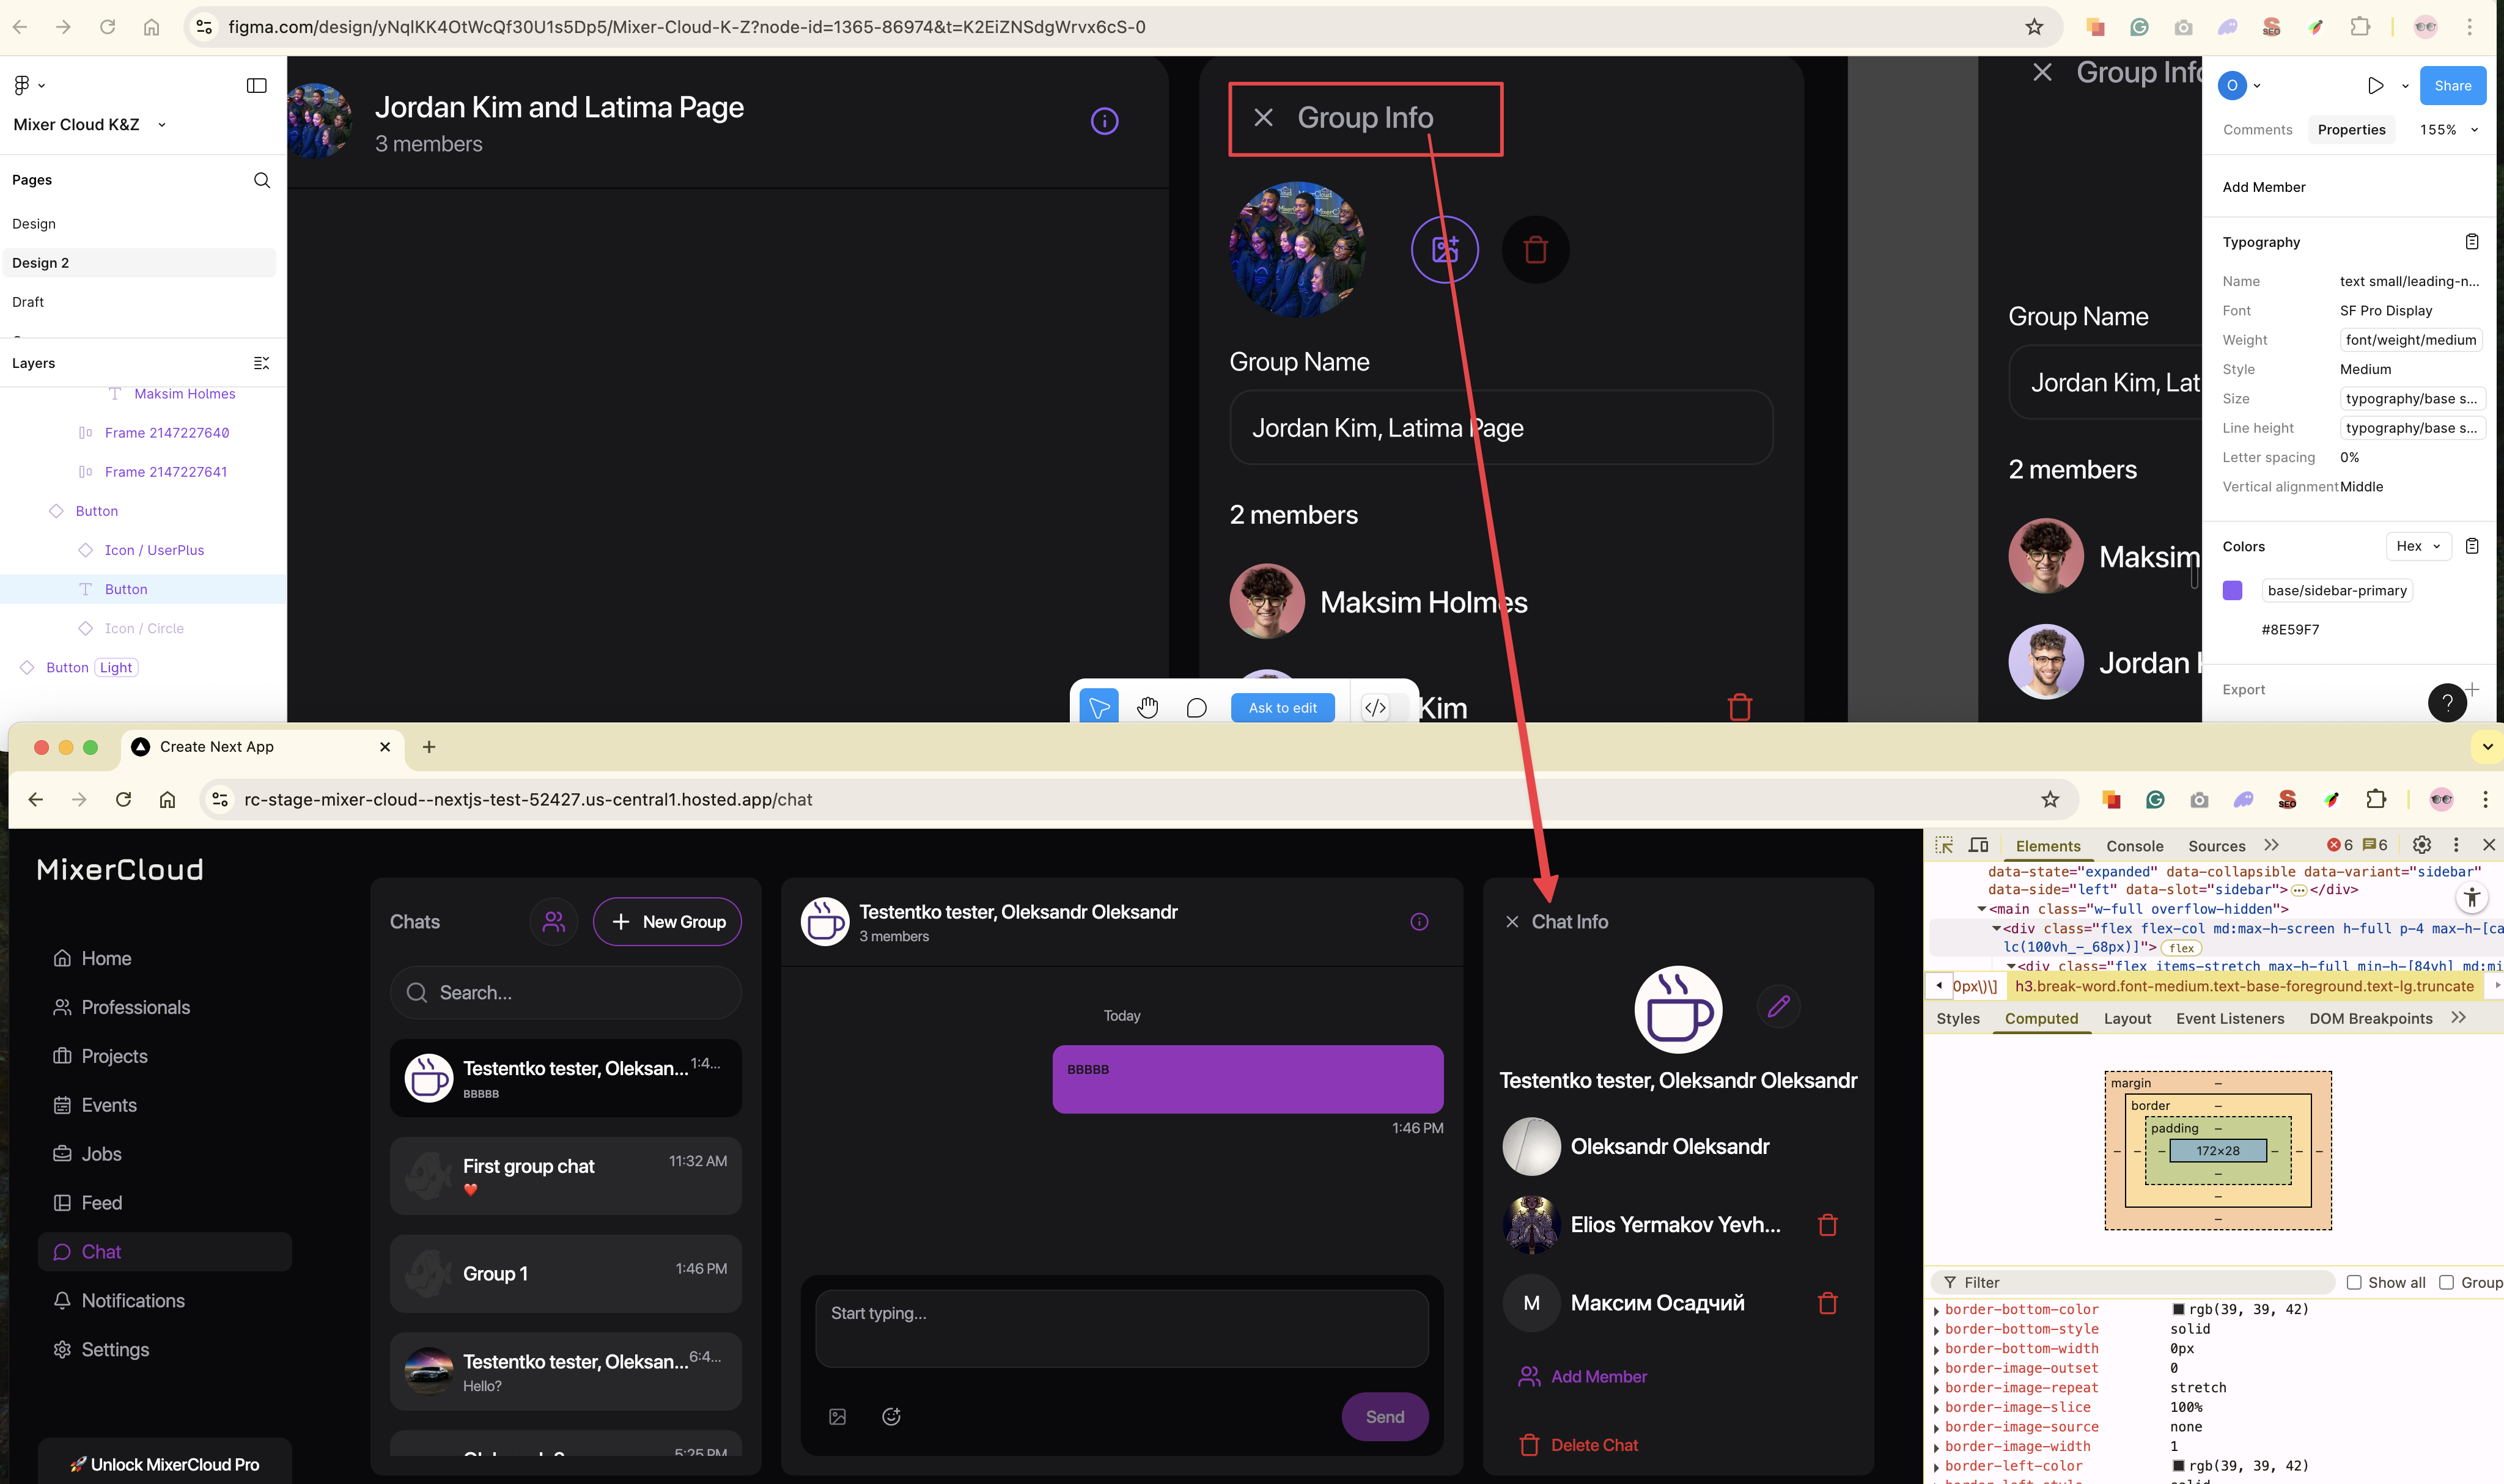Click the New Group button
Viewport: 2504px width, 1484px height.
pos(667,922)
